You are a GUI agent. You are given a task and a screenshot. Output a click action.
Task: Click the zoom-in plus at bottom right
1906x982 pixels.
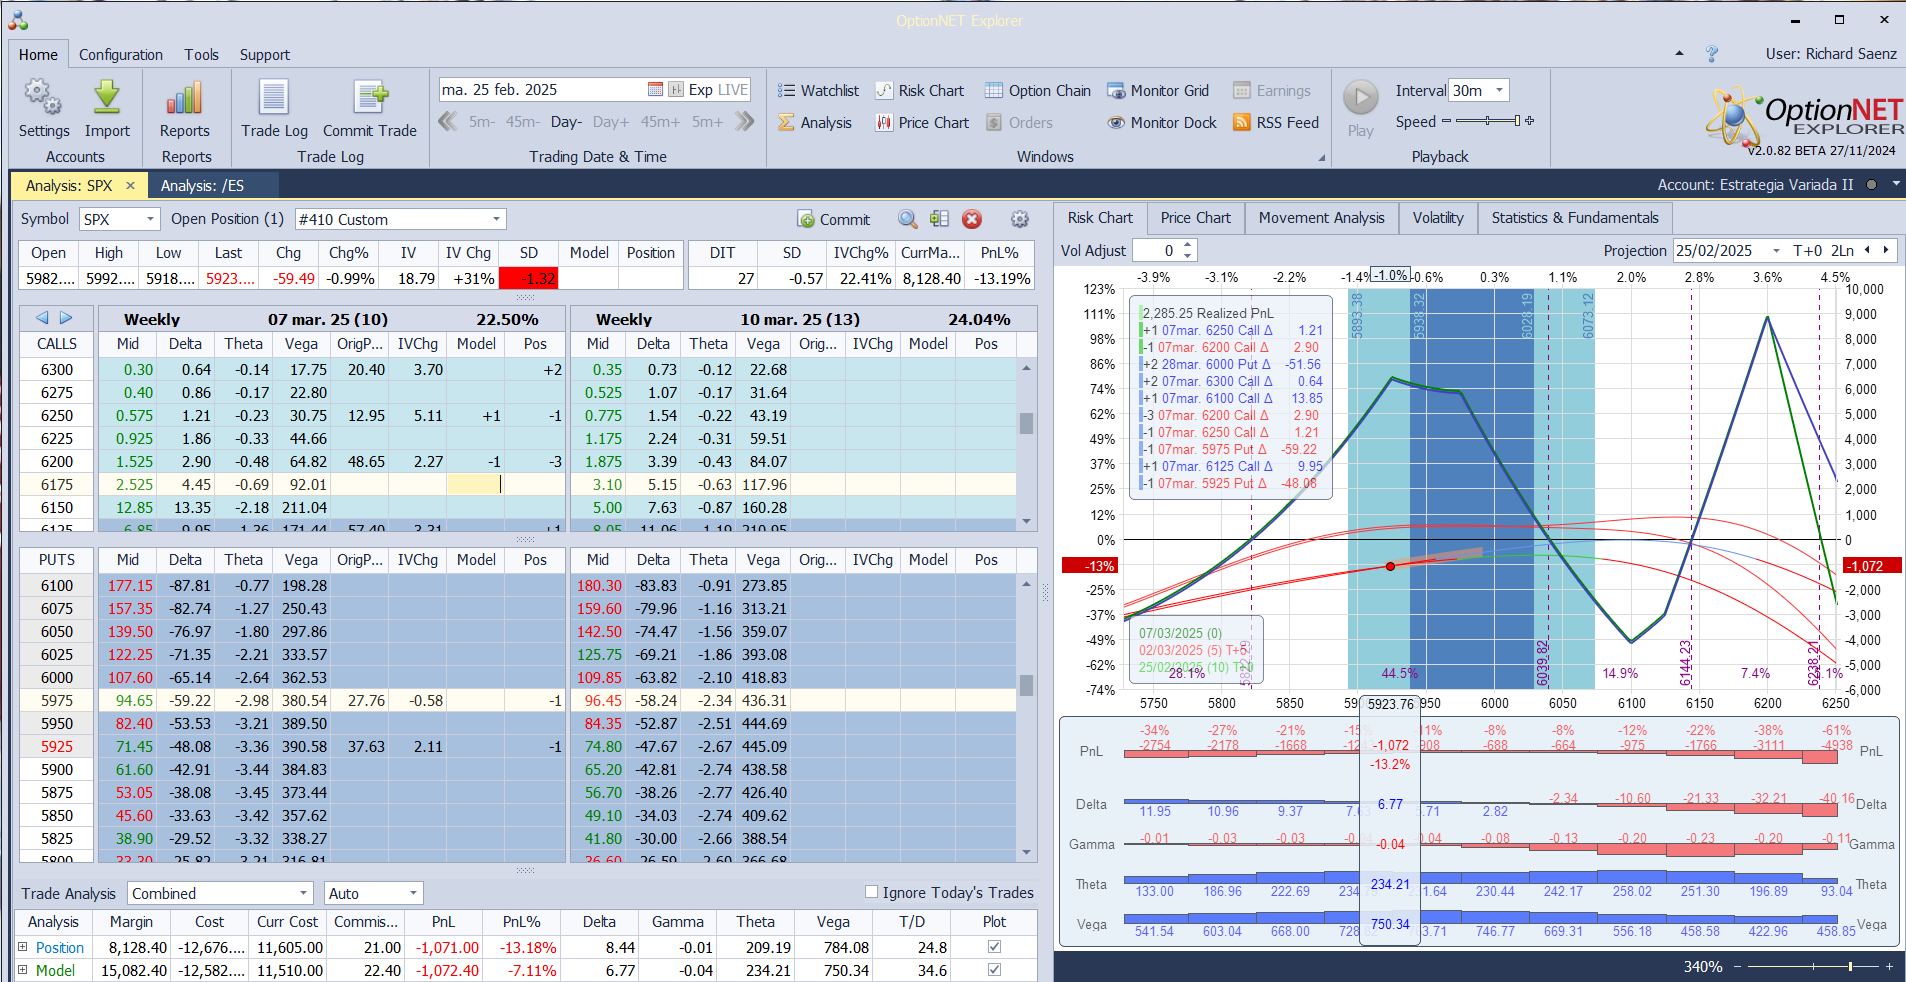(x=1889, y=966)
